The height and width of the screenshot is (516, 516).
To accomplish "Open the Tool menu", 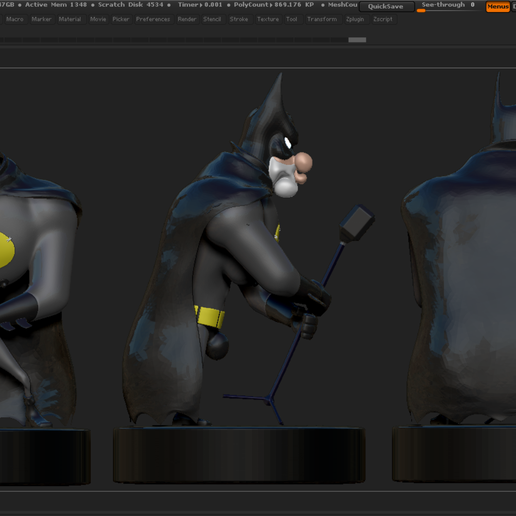I will click(x=292, y=19).
